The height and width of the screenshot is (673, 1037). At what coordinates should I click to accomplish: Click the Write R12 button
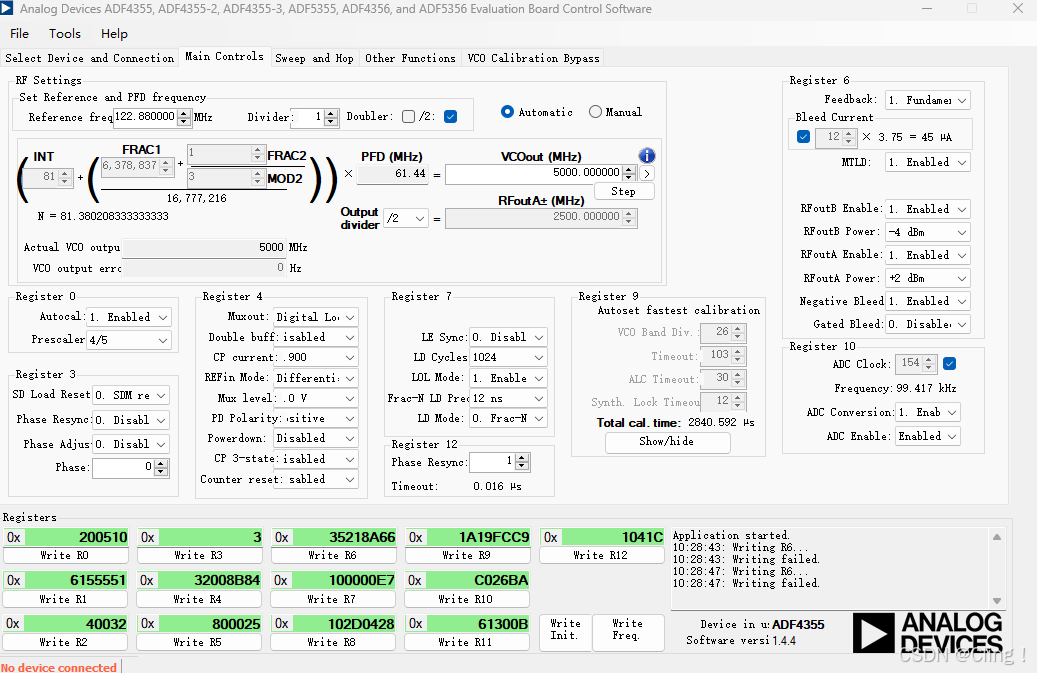(601, 555)
